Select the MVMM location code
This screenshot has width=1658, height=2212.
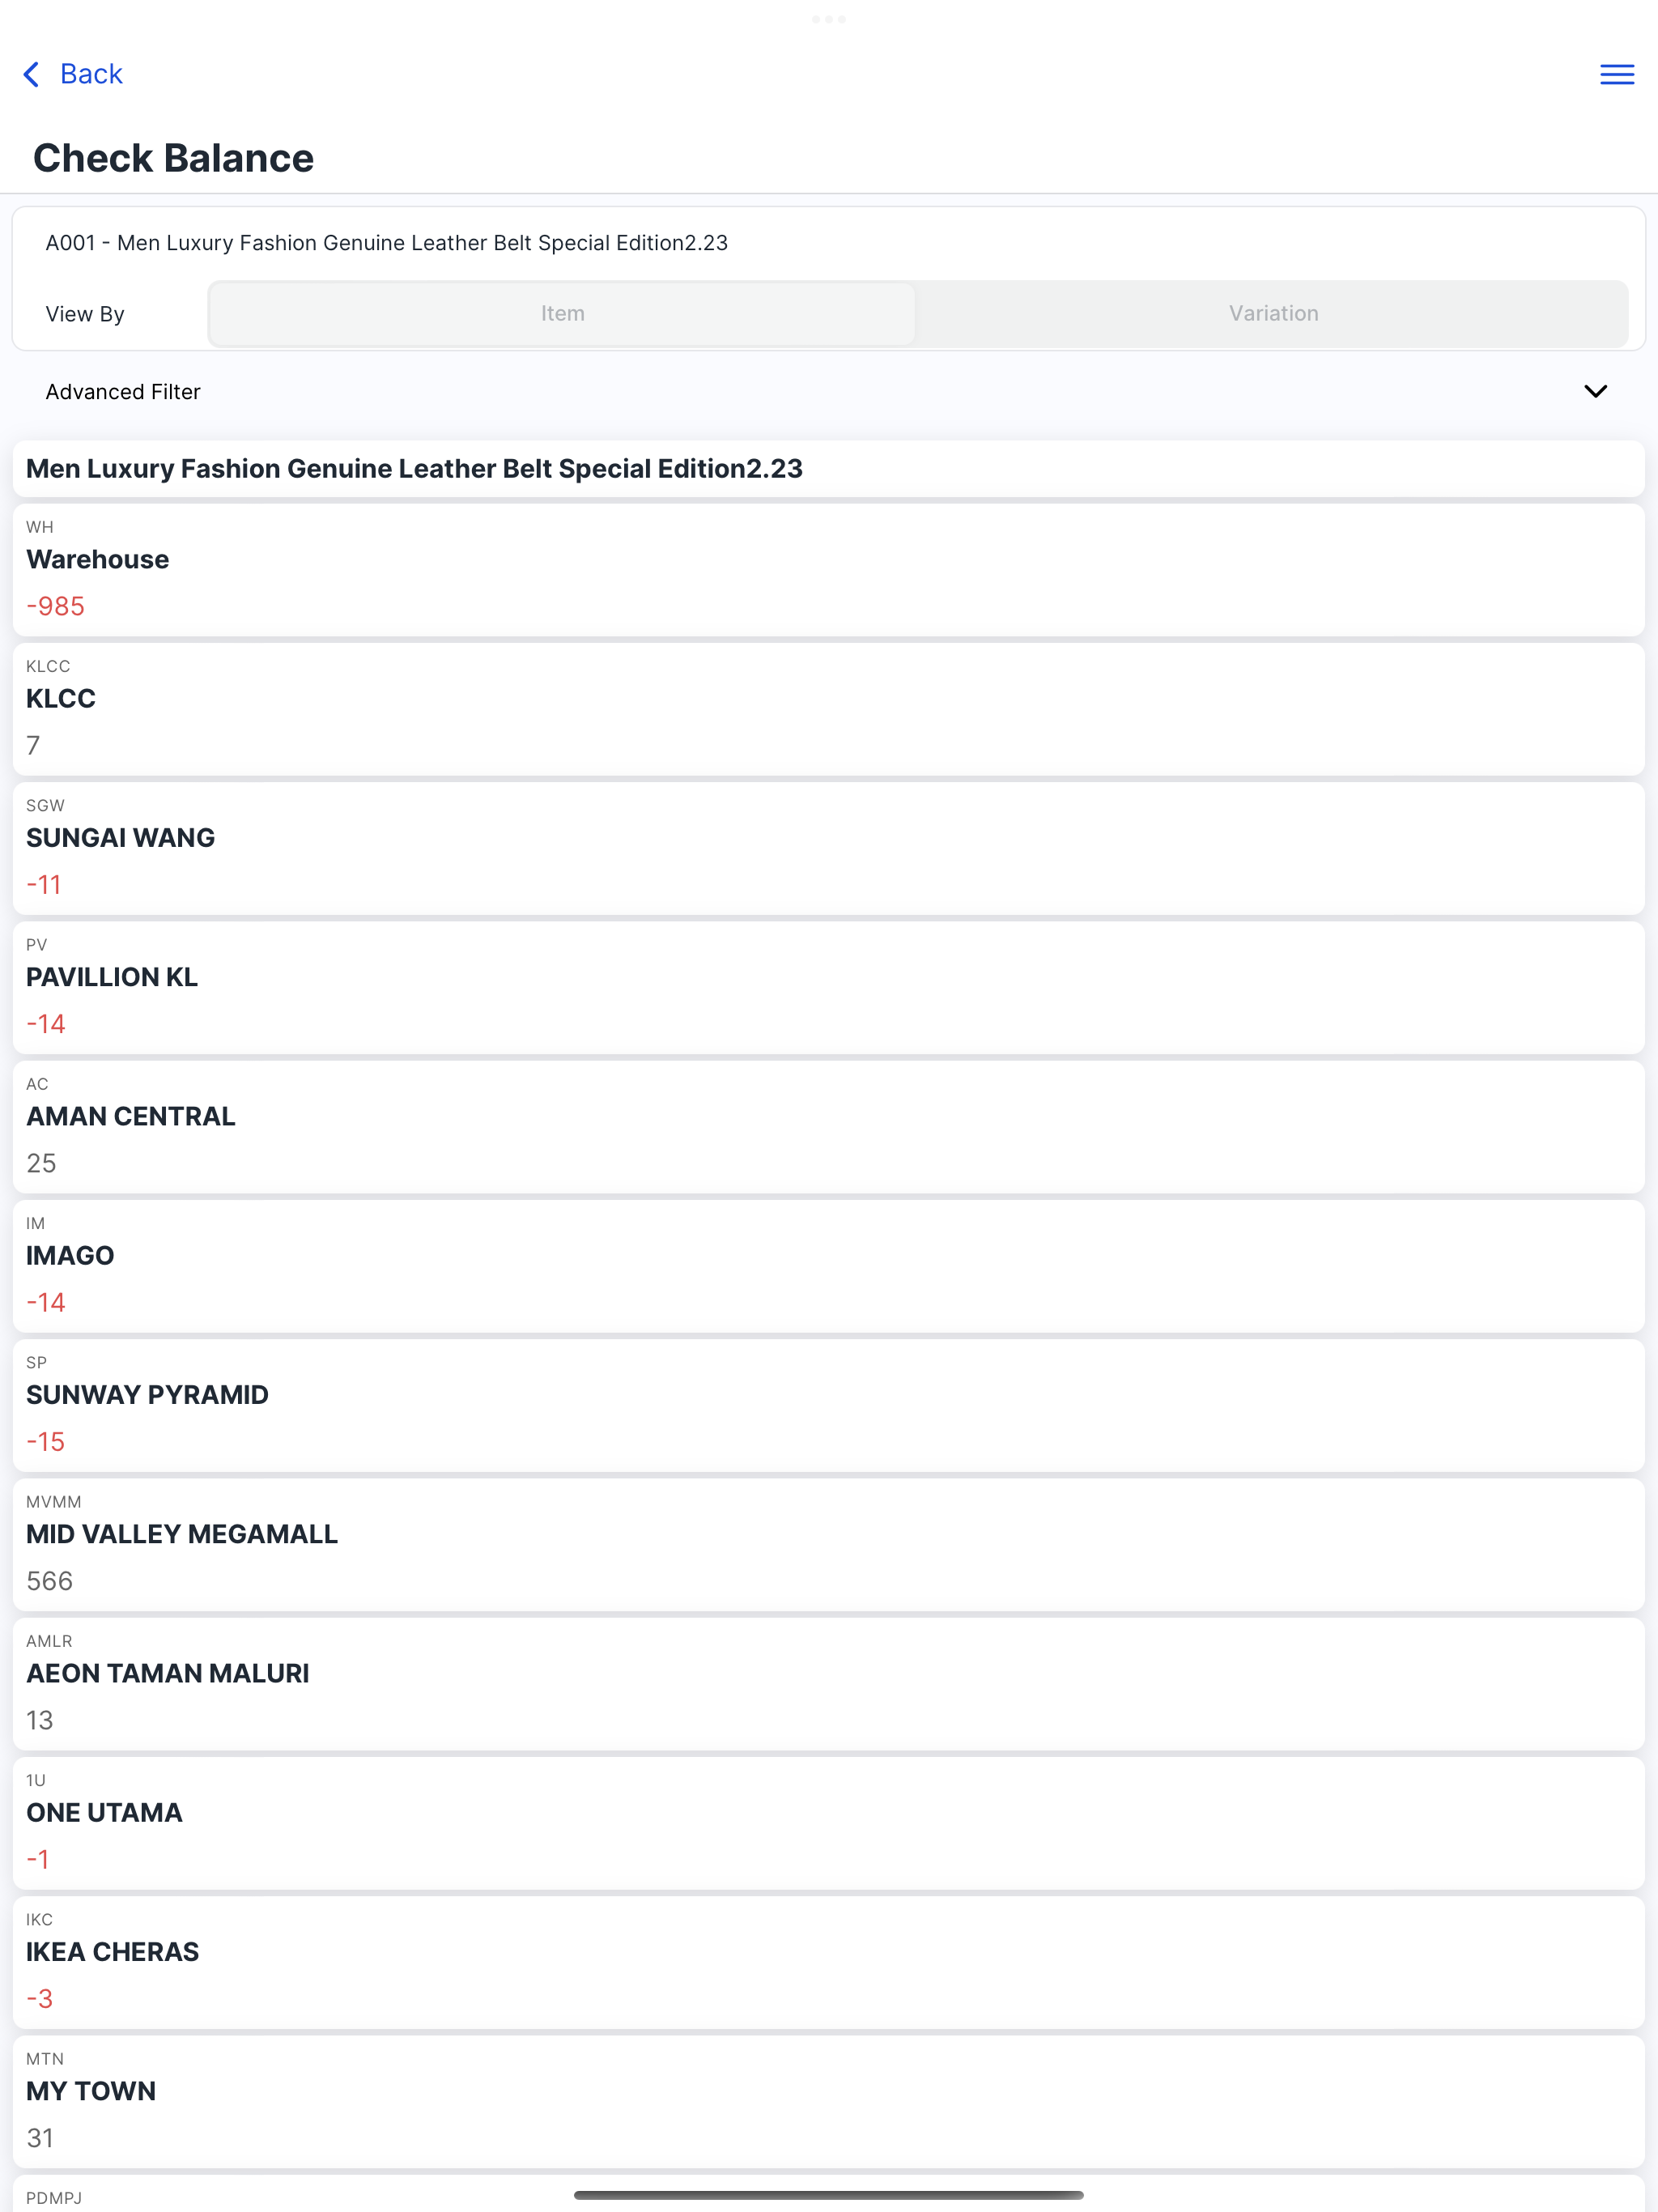(x=53, y=1502)
